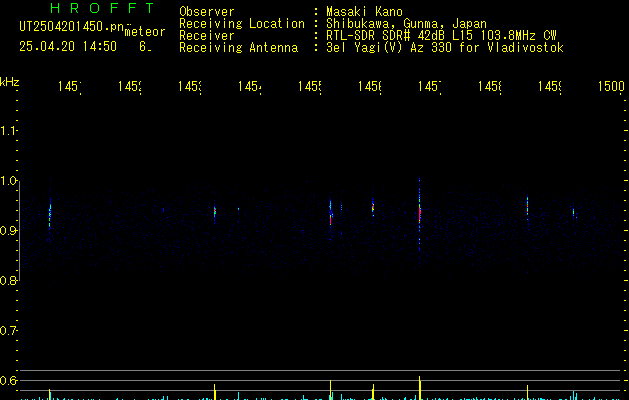The image size is (629, 400).
Task: Click the 0.9 frequency axis label
Action: tap(8, 231)
